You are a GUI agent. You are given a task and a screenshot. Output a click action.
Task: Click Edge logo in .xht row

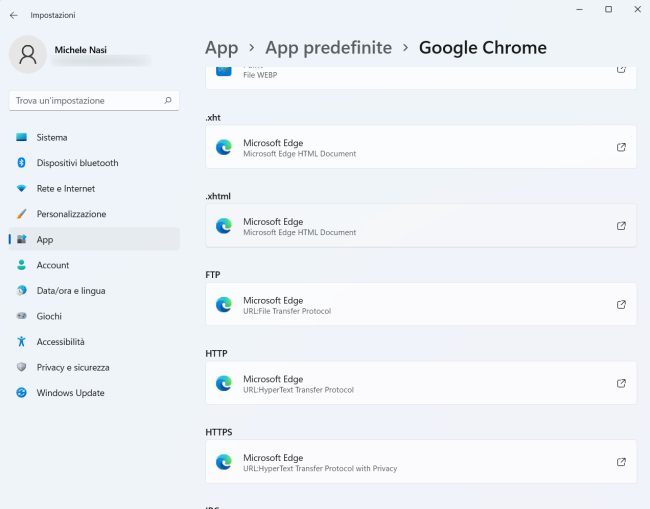coord(224,147)
